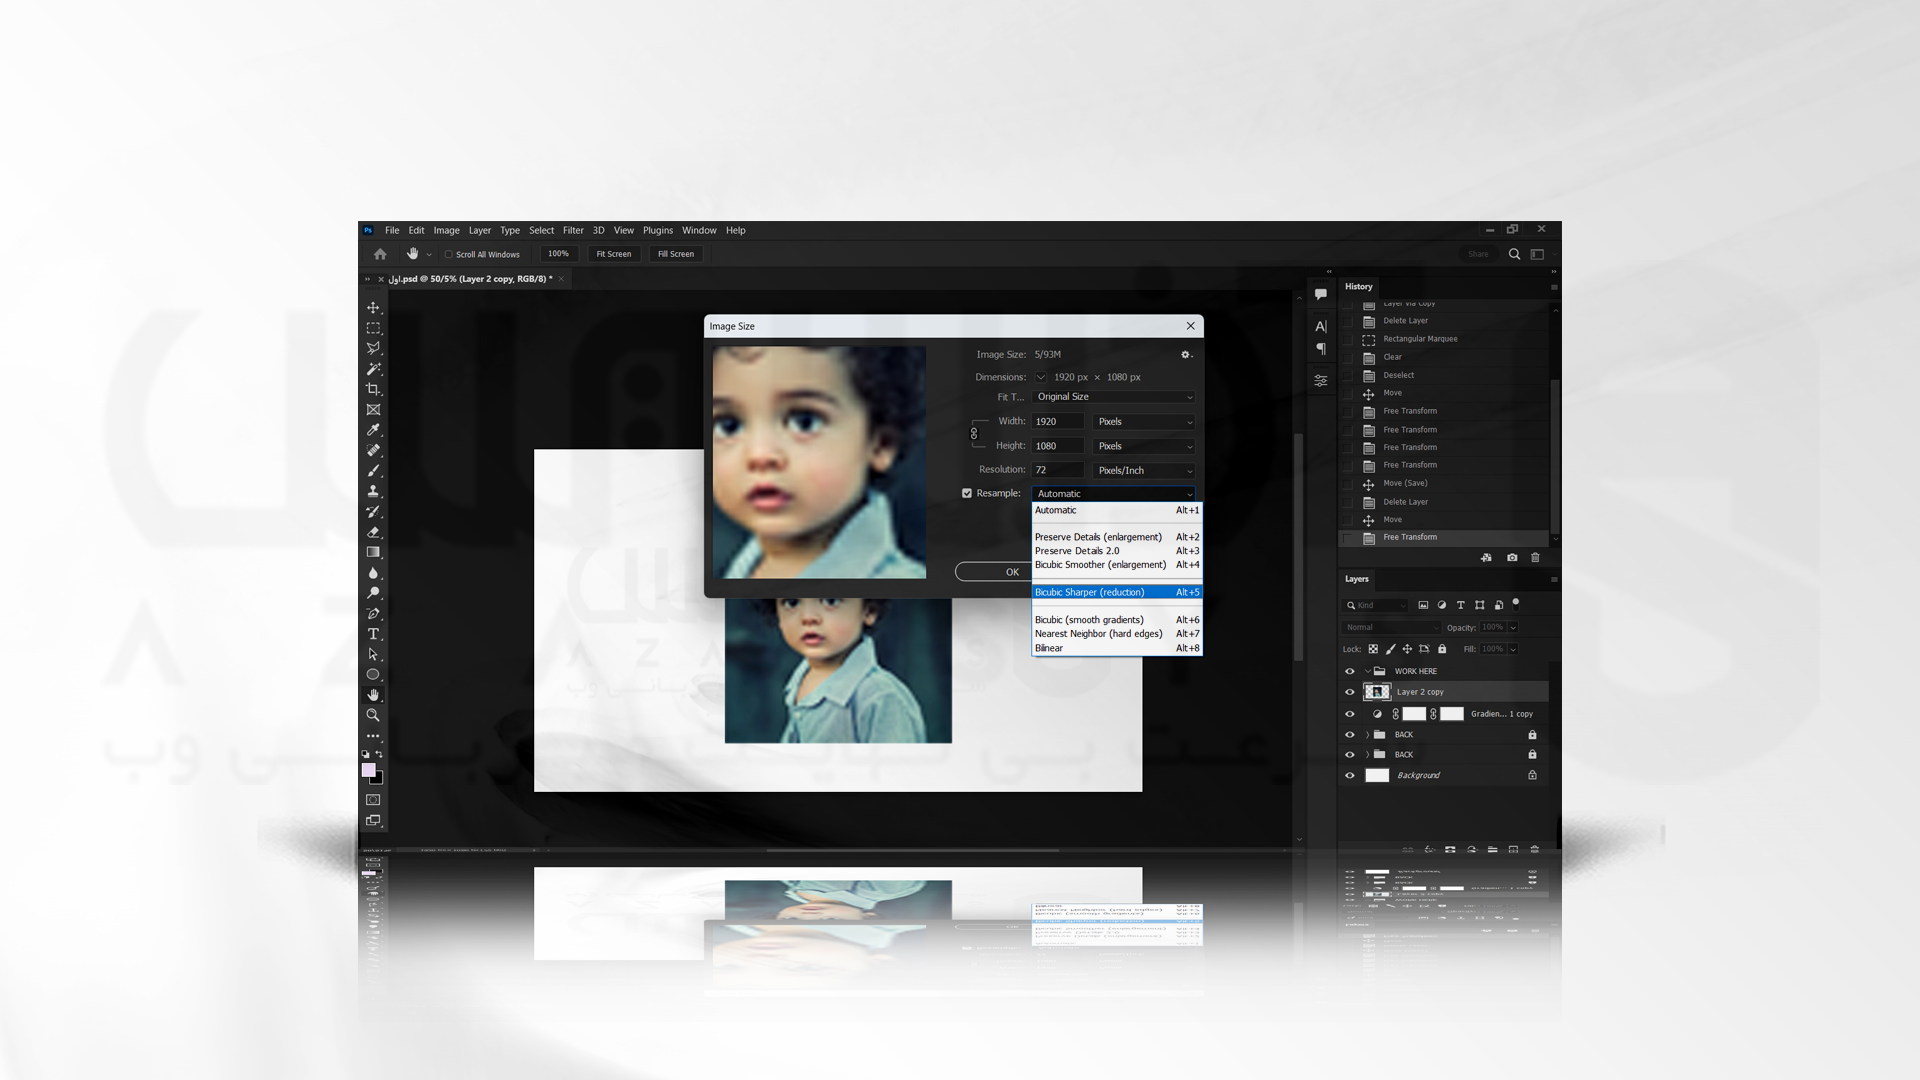Select the Frame tool
The width and height of the screenshot is (1920, 1080).
click(373, 410)
